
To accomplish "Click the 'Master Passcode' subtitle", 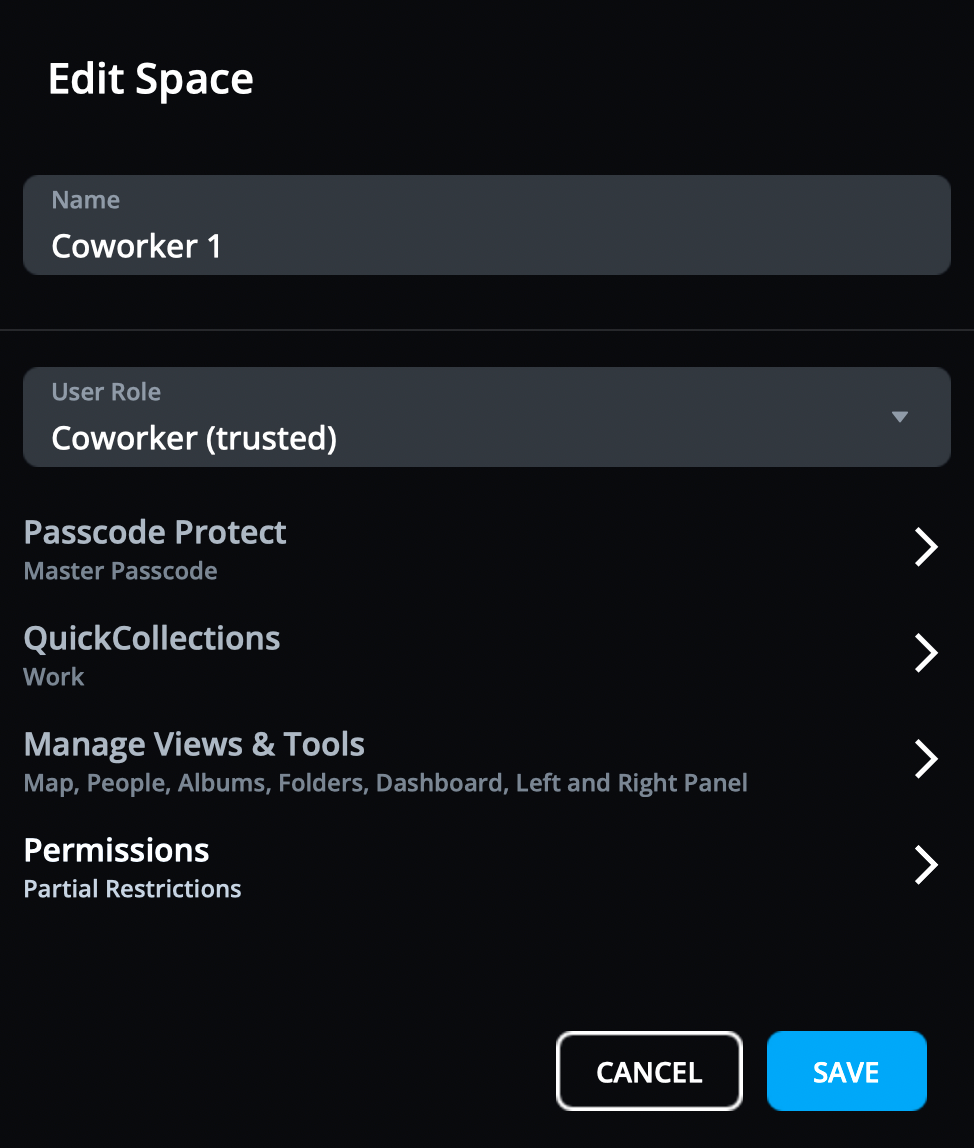I will [120, 572].
